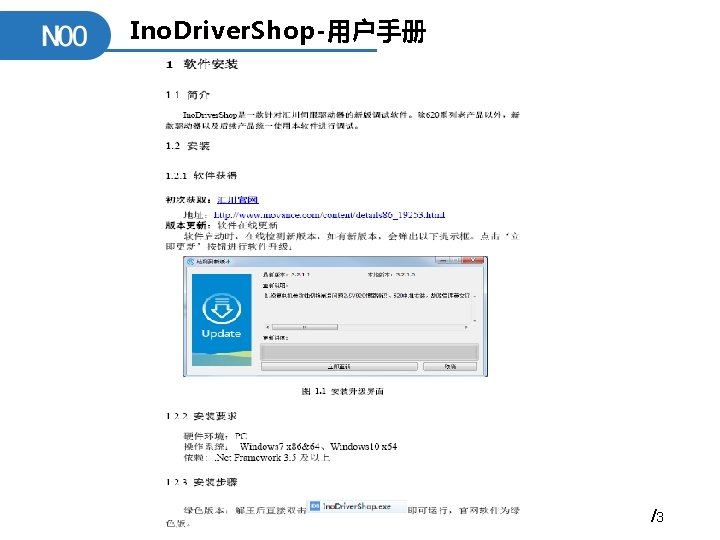Click the horizontal scrollbar thumb in update notes

pyautogui.click(x=305, y=327)
